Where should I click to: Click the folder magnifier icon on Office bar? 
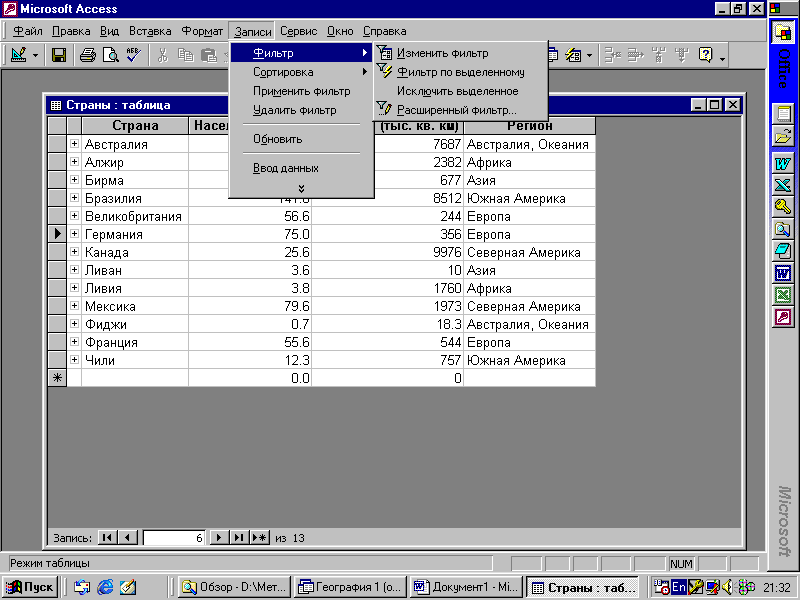(783, 229)
